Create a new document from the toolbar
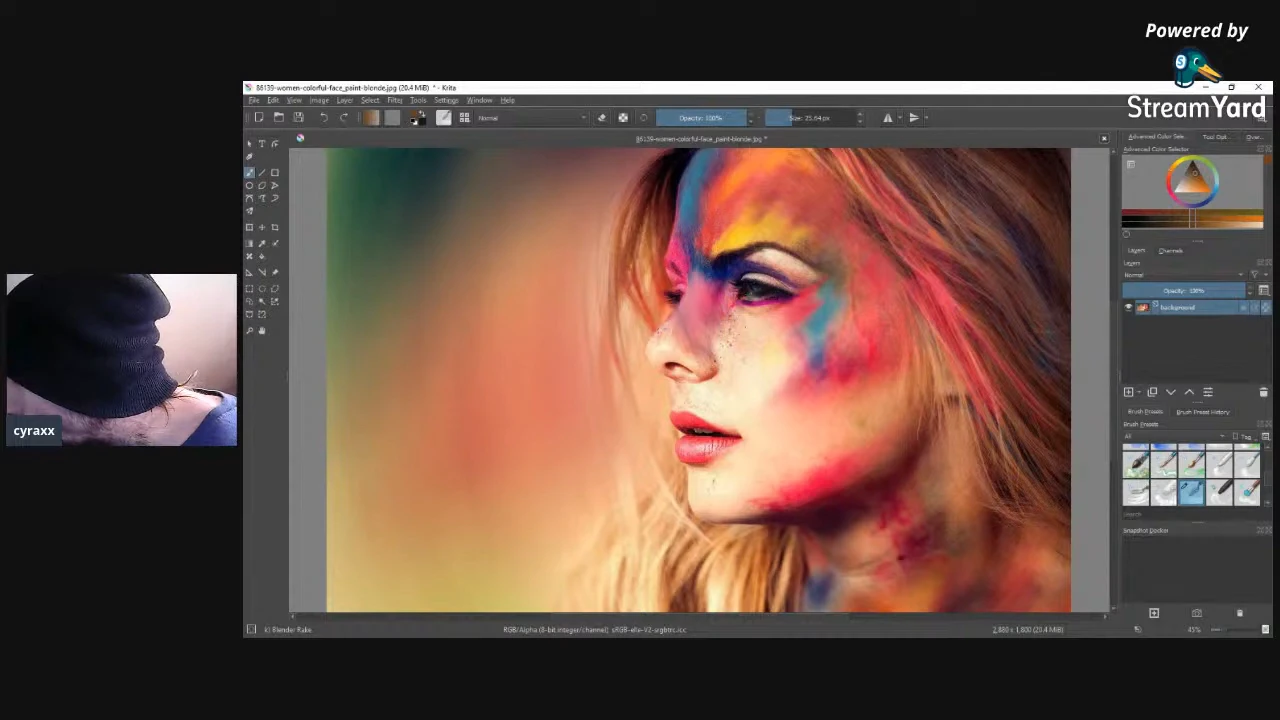The height and width of the screenshot is (720, 1280). tap(259, 118)
